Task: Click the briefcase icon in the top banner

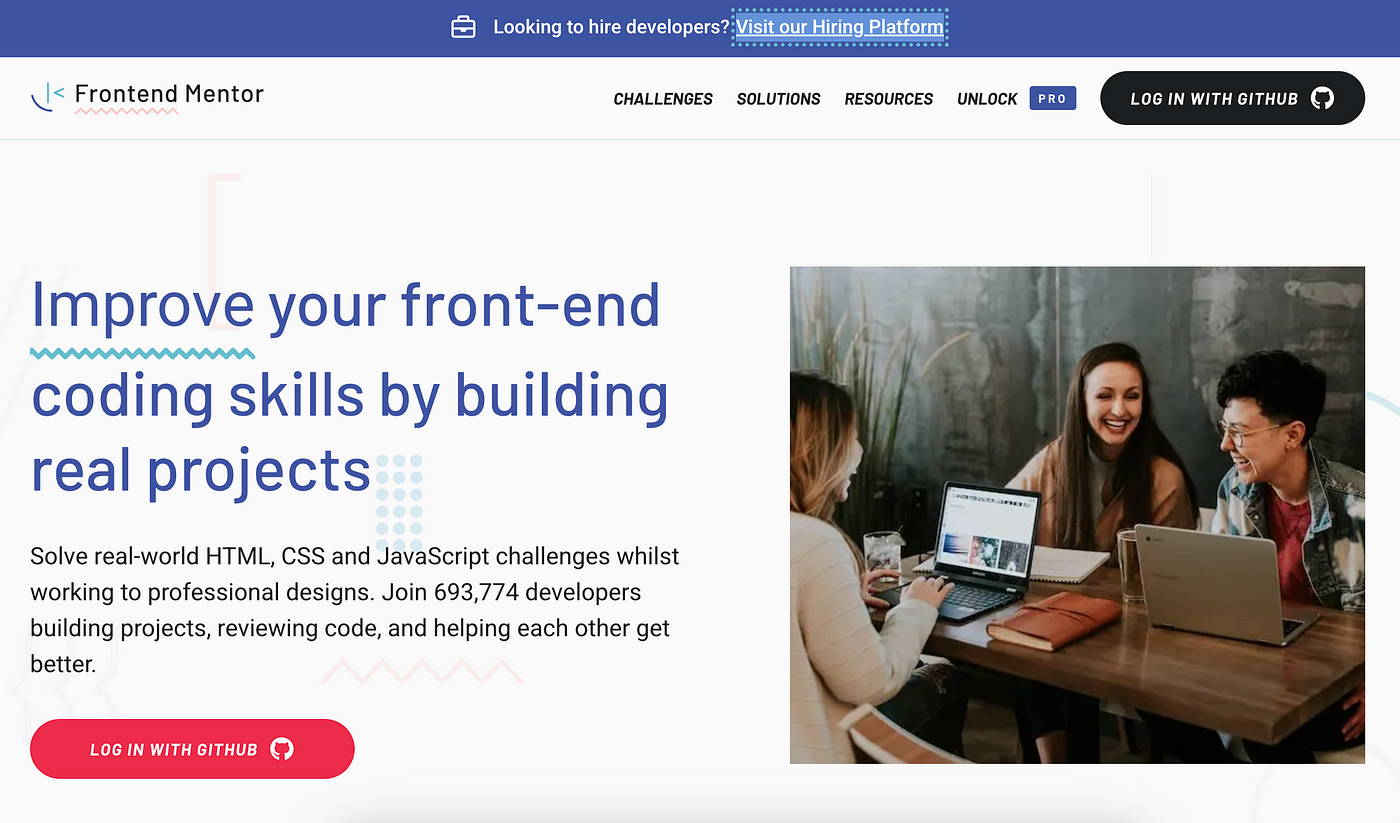Action: 463,28
